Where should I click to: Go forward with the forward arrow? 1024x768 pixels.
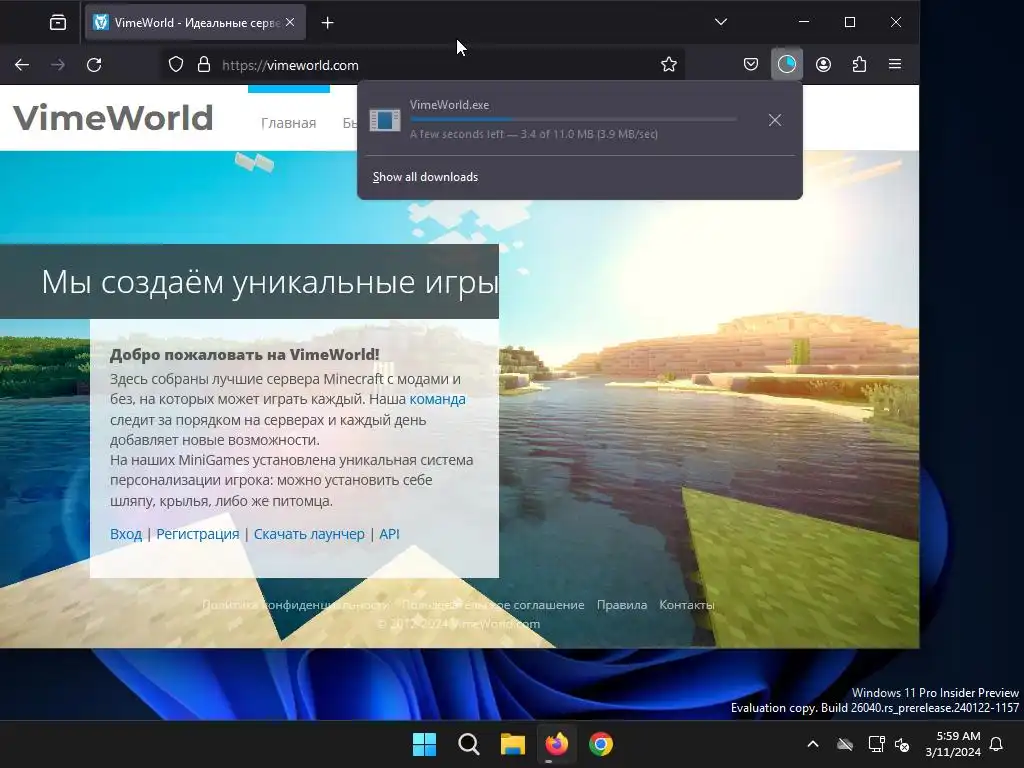tap(58, 65)
